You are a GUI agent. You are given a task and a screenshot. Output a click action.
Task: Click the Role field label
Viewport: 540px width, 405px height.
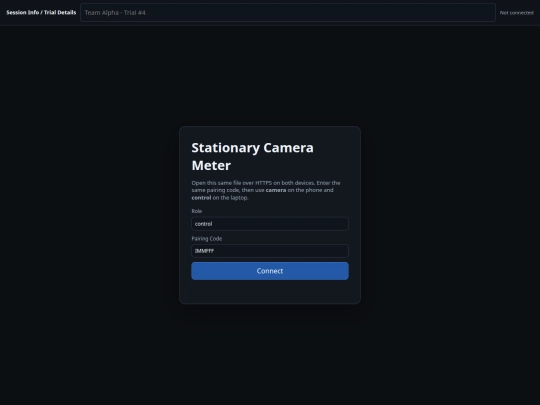tap(197, 211)
